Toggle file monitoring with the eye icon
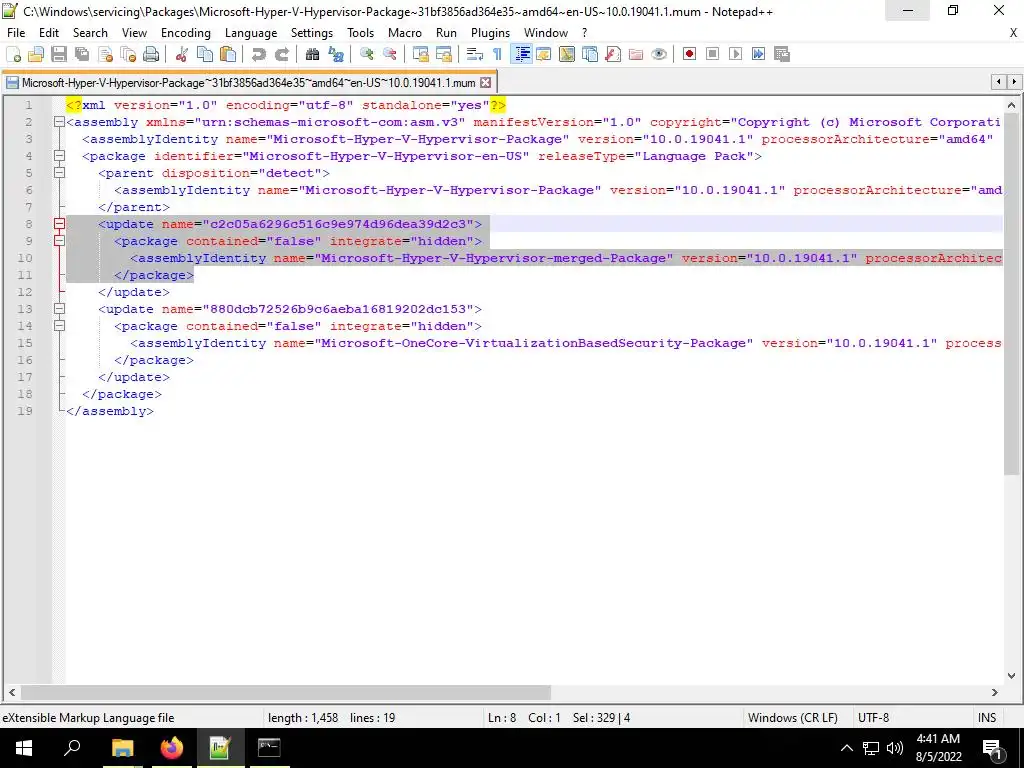The width and height of the screenshot is (1024, 768). 659,54
